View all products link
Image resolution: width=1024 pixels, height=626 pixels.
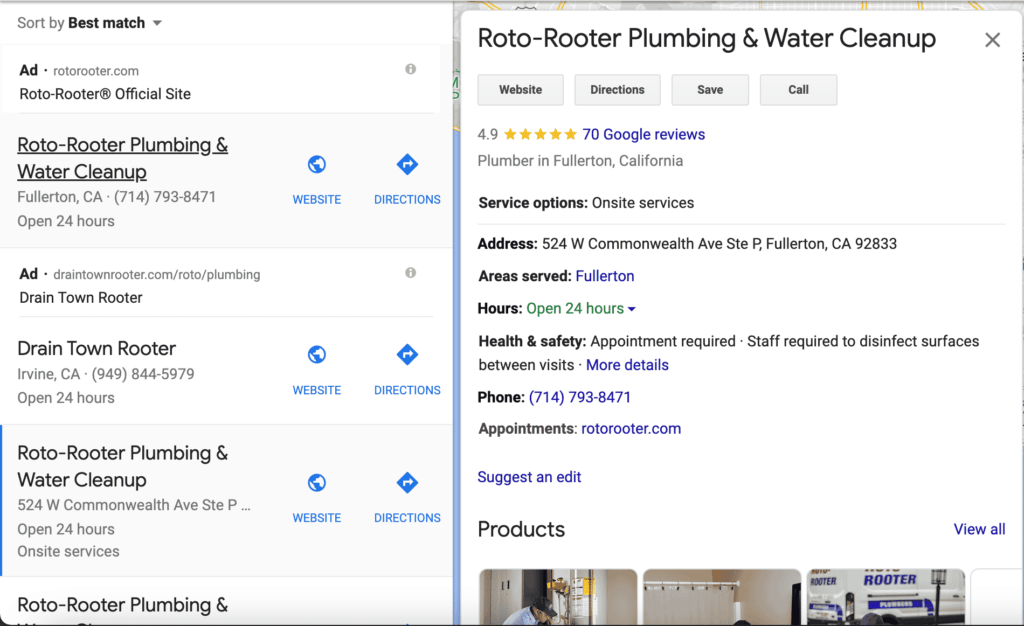(x=979, y=529)
